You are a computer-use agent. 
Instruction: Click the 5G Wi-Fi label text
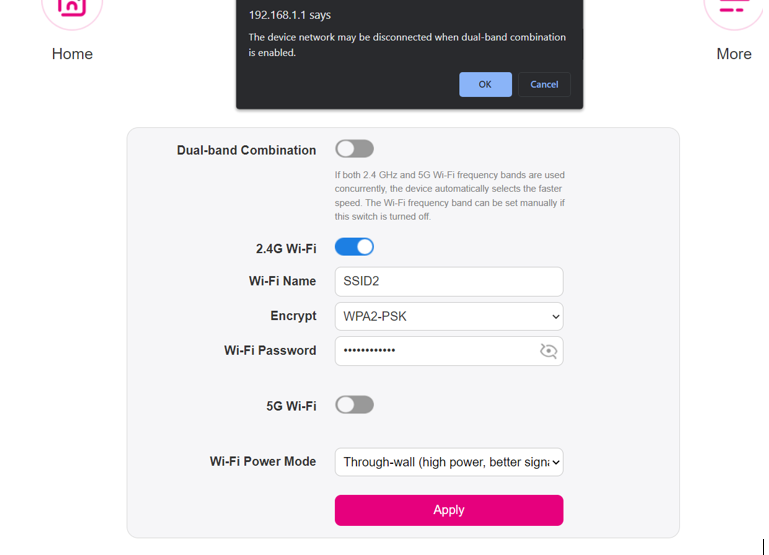[291, 406]
